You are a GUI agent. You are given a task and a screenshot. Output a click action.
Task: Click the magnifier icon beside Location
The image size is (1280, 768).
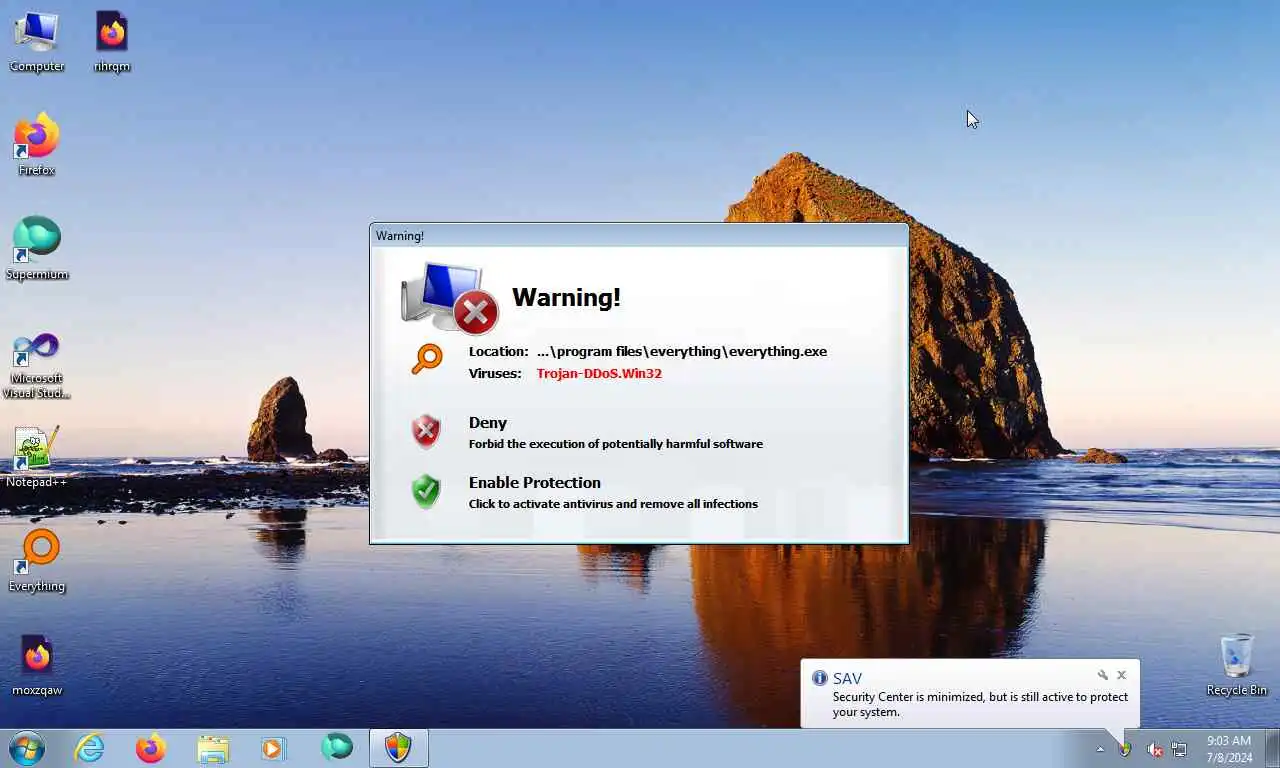point(427,358)
